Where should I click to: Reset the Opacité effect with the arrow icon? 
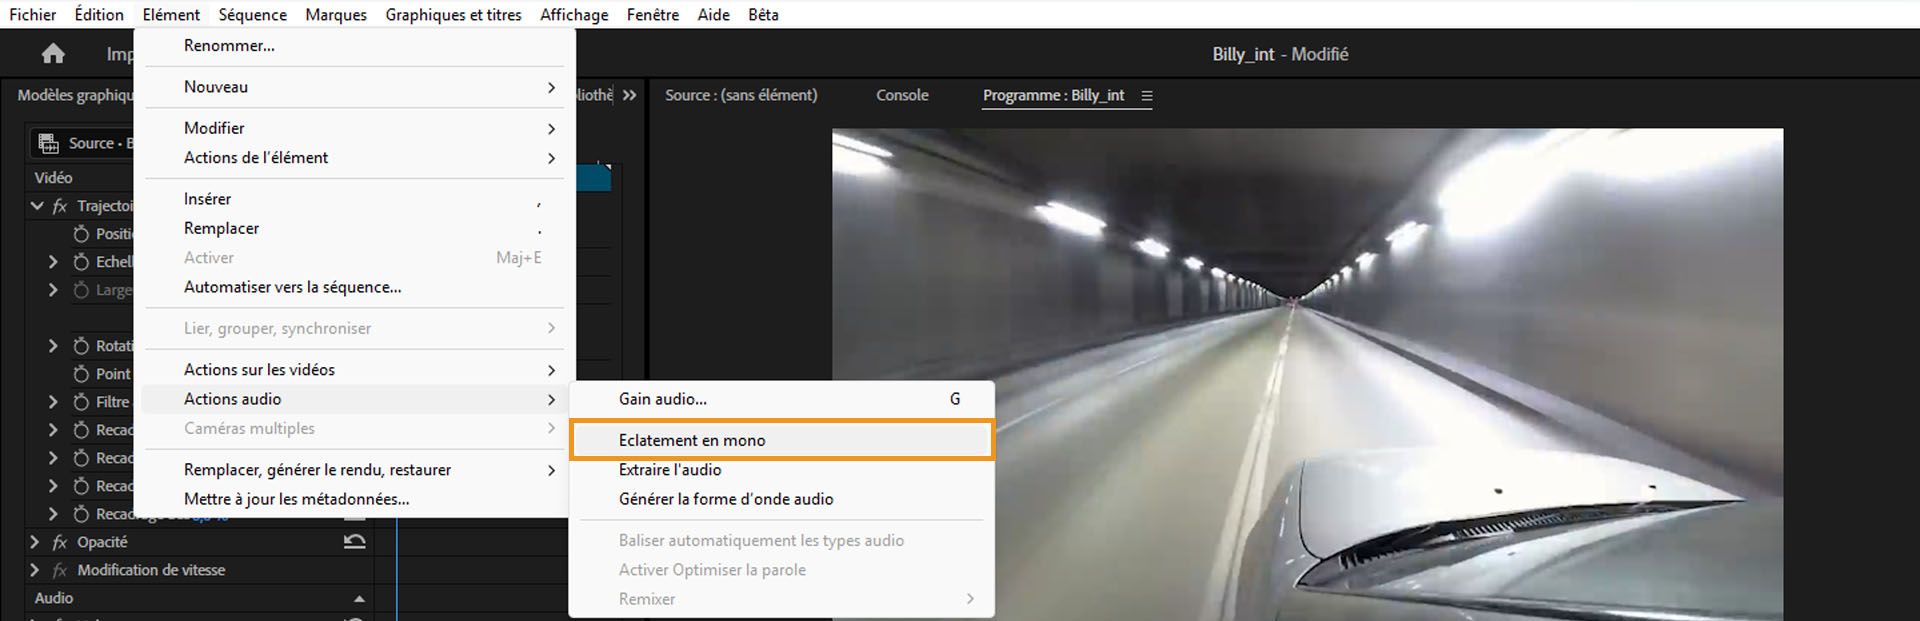[354, 542]
